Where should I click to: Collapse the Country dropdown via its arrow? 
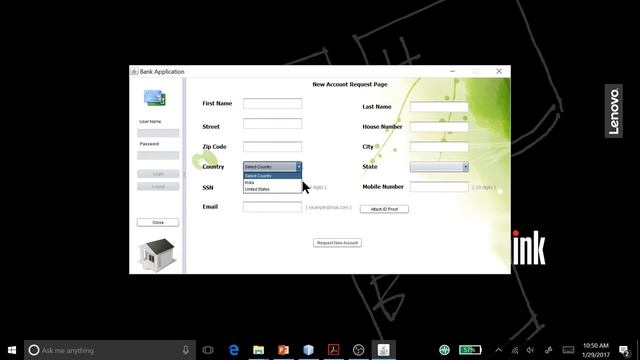[x=299, y=167]
